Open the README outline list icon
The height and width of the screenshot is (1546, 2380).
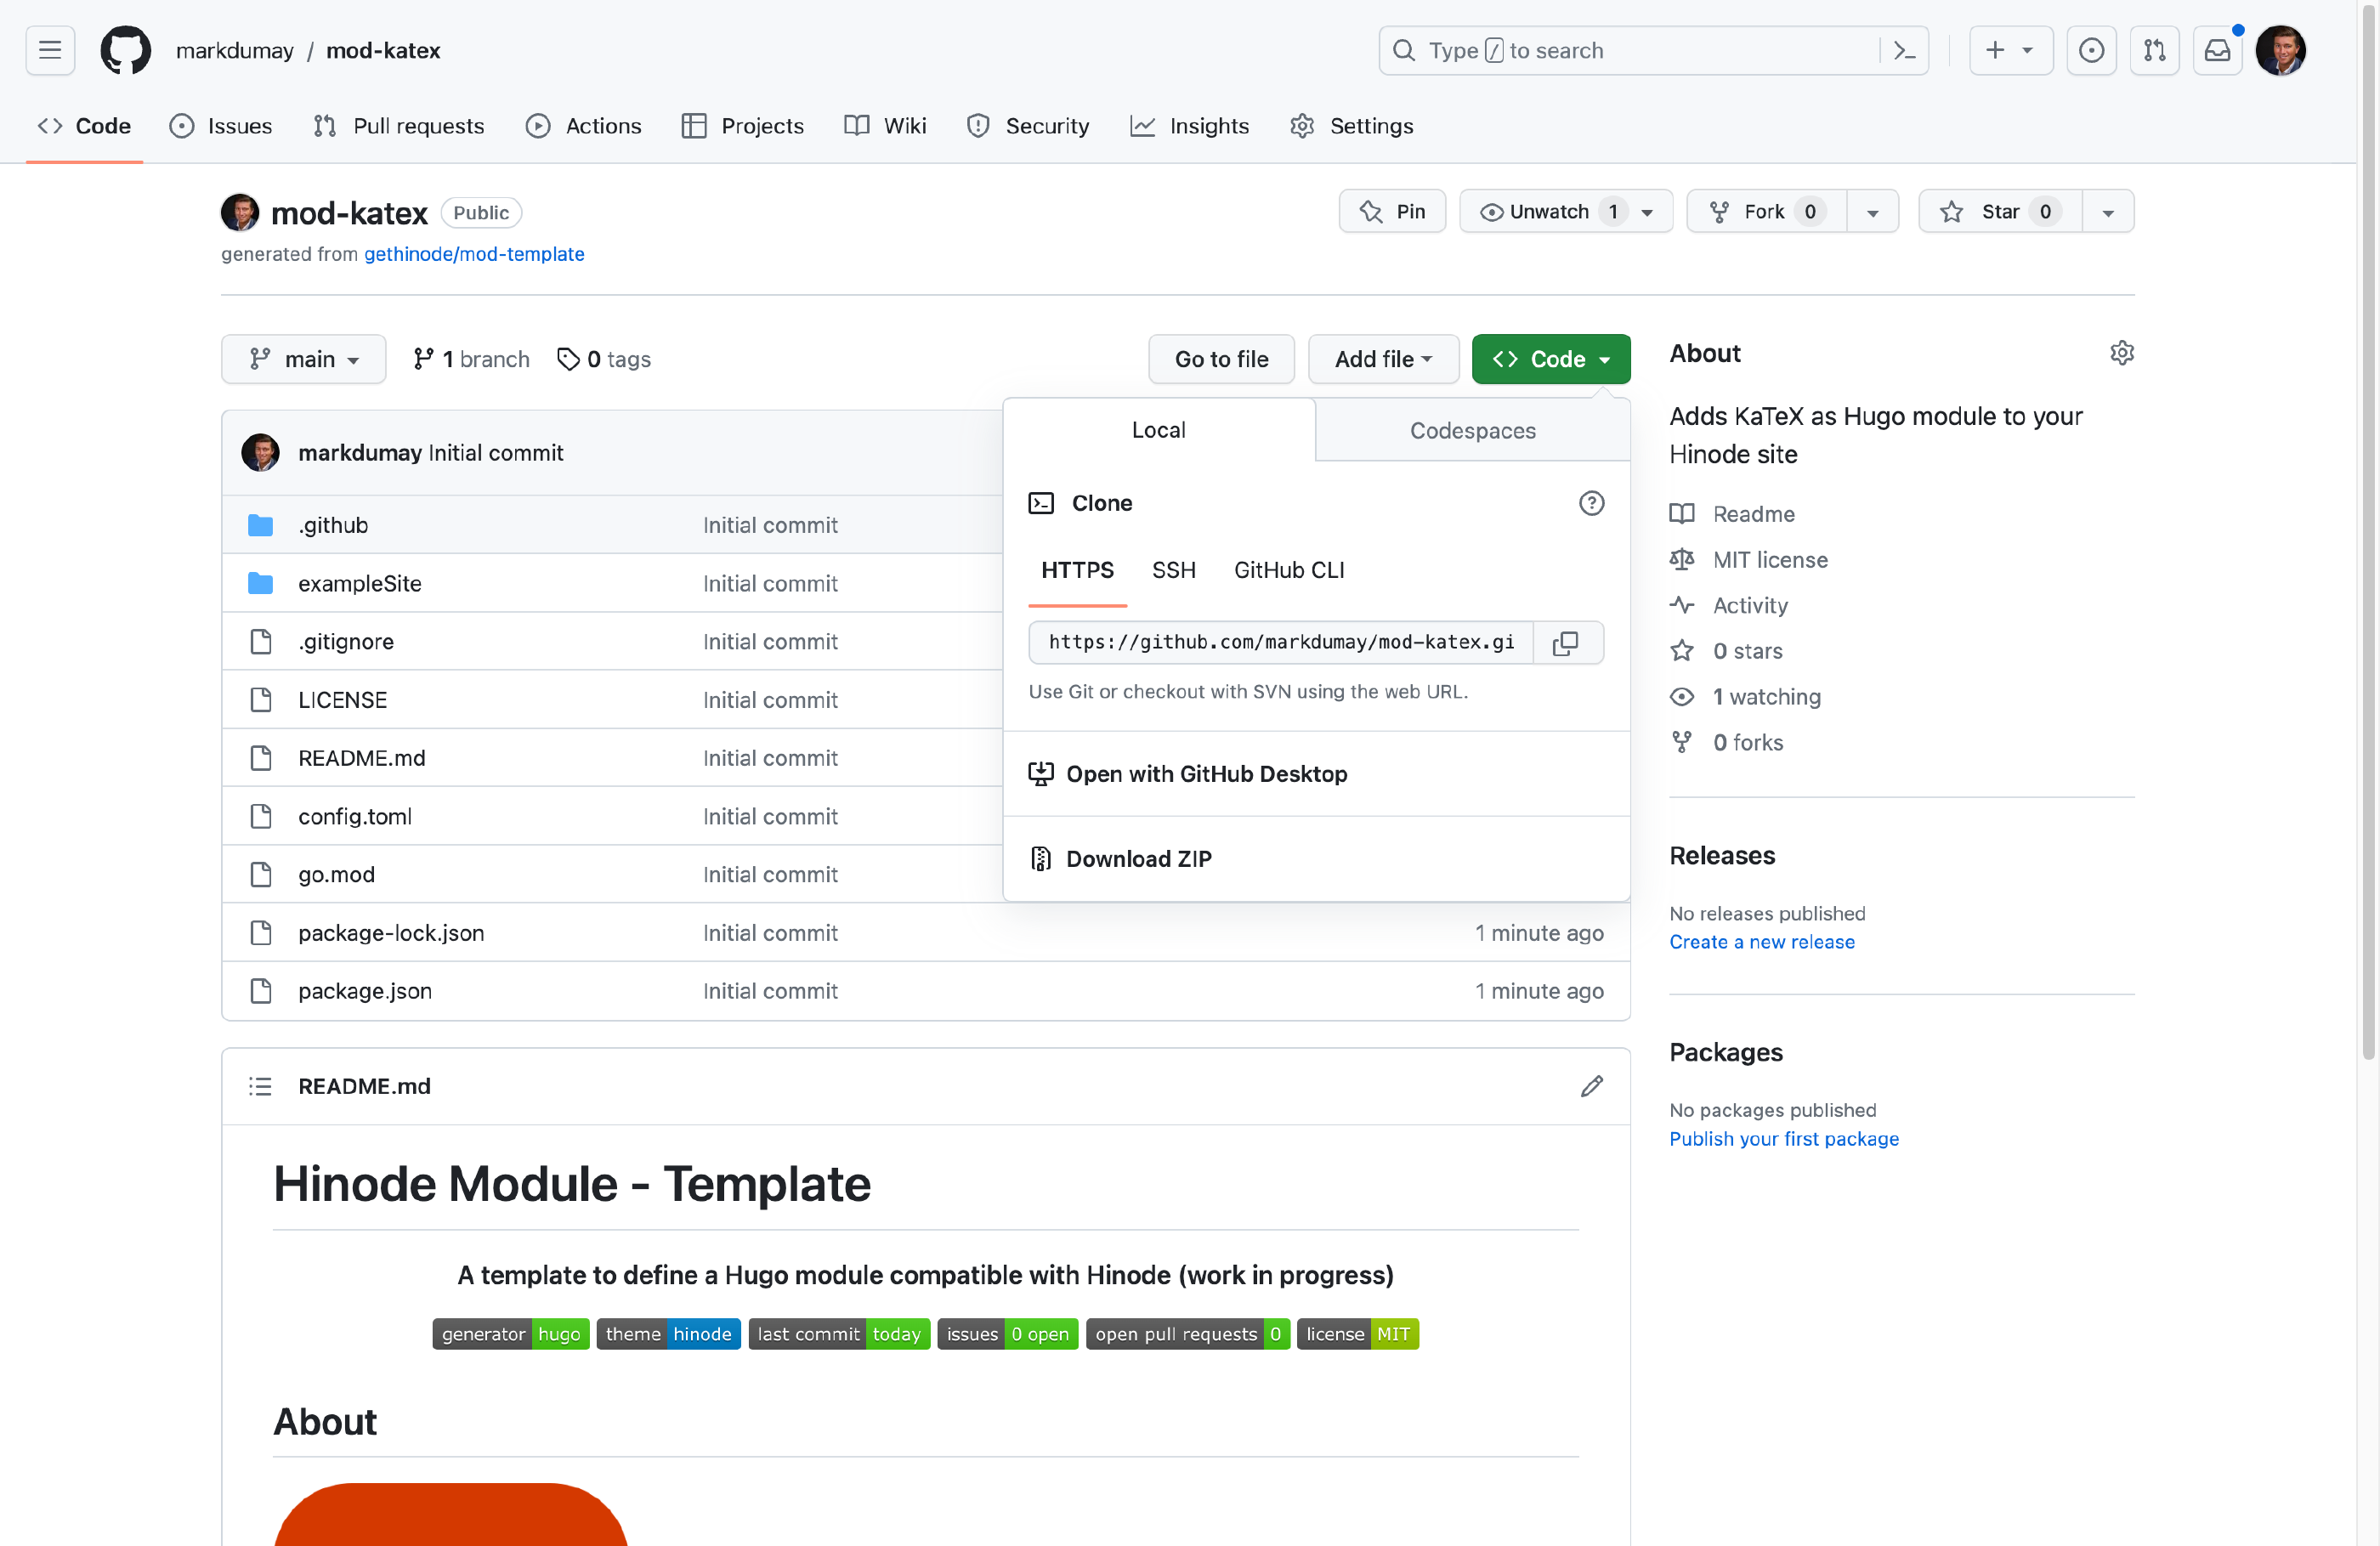tap(260, 1086)
